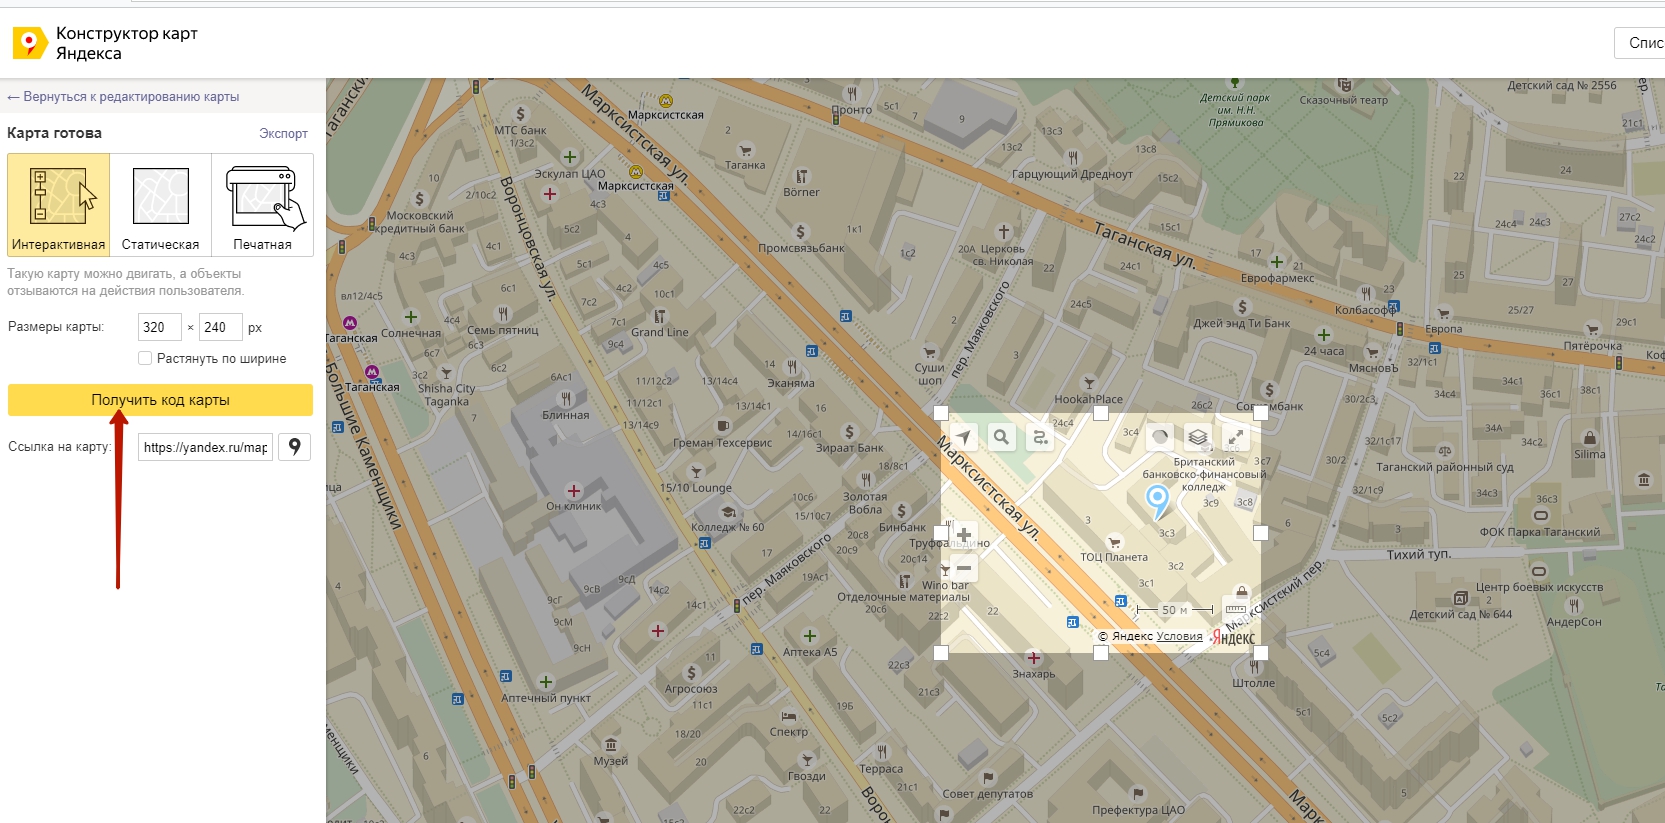Click the map width field showing 320
The image size is (1665, 823).
tap(159, 327)
